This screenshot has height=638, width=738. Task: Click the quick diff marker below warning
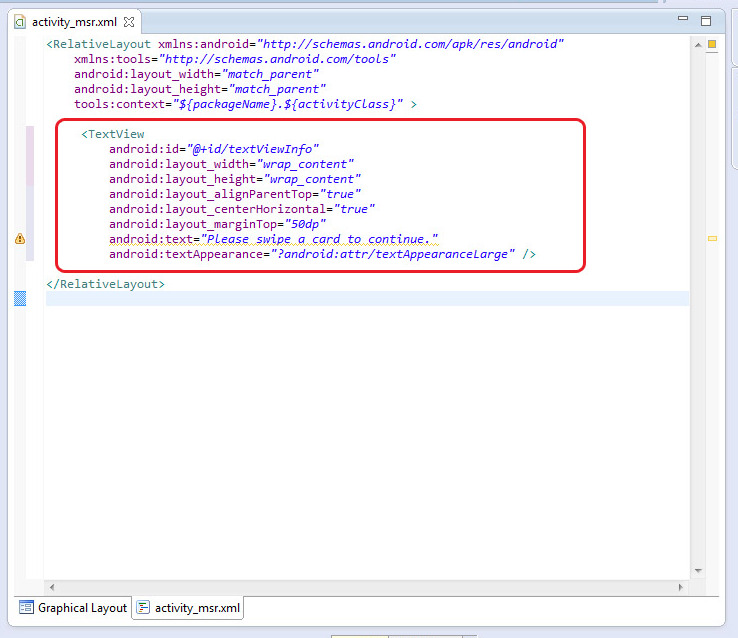[x=20, y=298]
